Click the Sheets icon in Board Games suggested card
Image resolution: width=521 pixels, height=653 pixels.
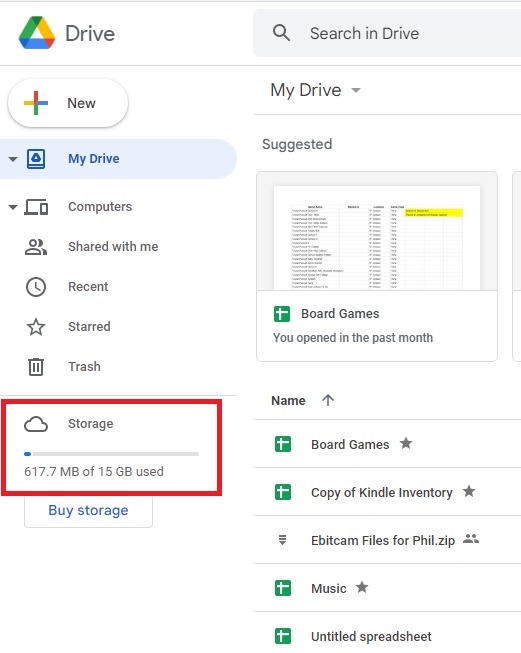click(x=282, y=314)
